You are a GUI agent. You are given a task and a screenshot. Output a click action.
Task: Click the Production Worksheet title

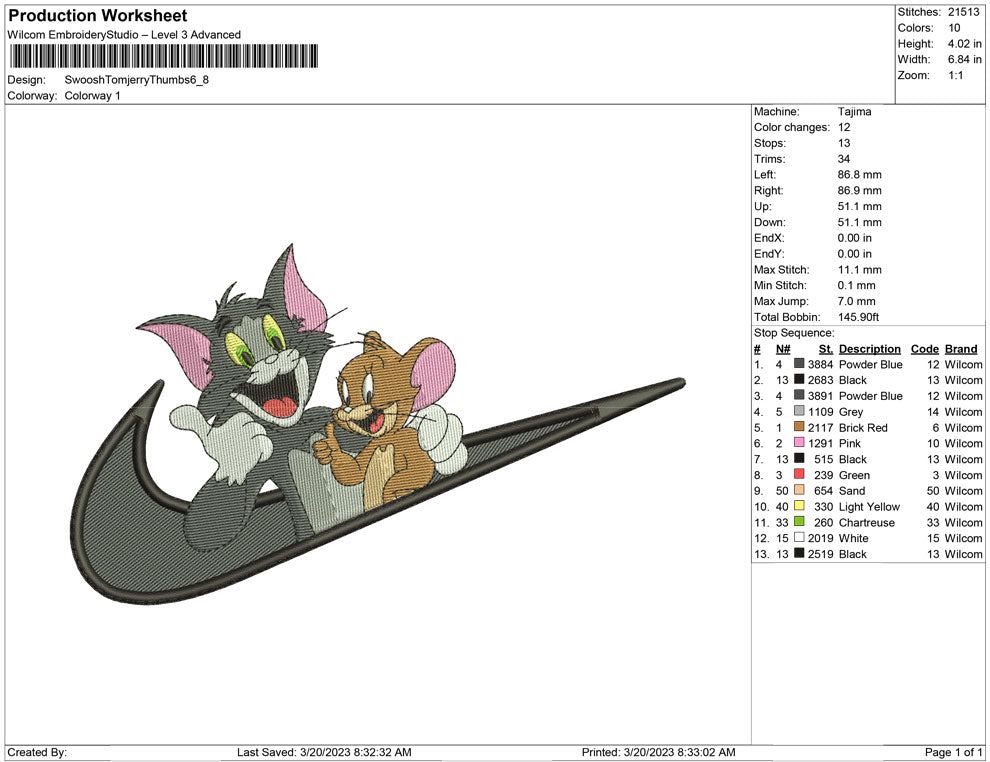(x=98, y=15)
